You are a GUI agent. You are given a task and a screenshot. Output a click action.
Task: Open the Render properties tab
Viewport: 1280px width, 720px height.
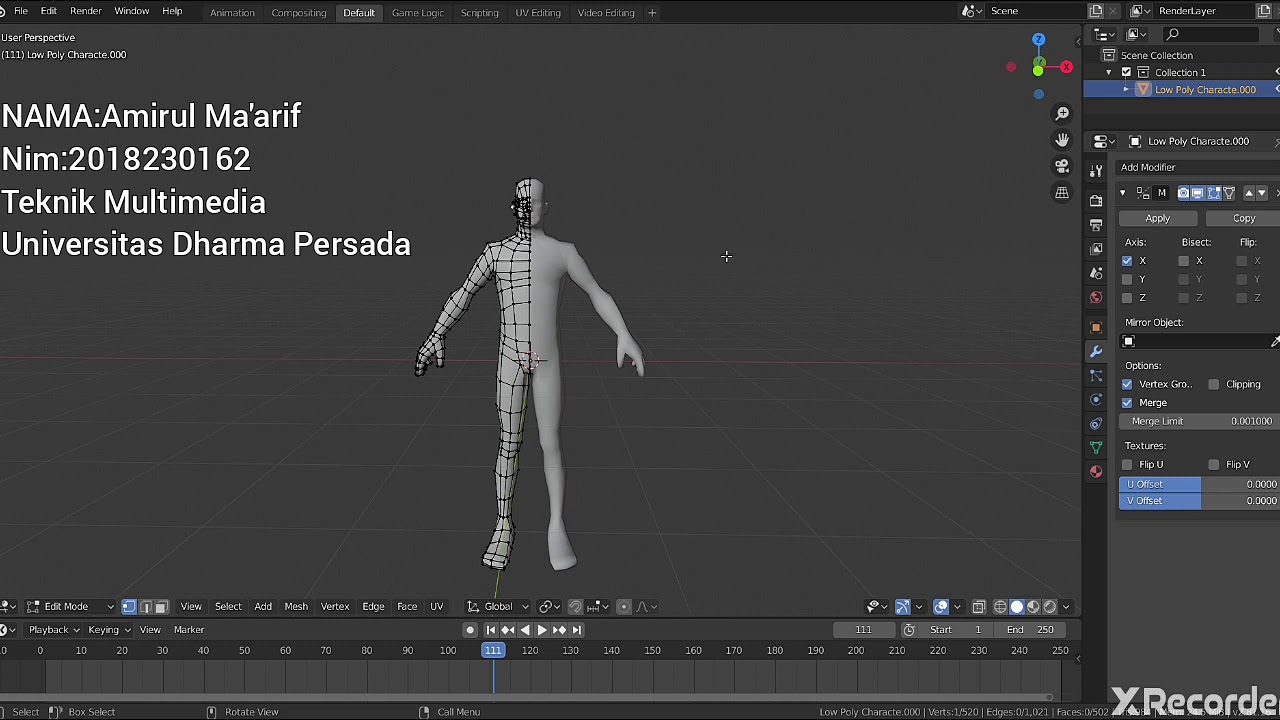point(1096,200)
